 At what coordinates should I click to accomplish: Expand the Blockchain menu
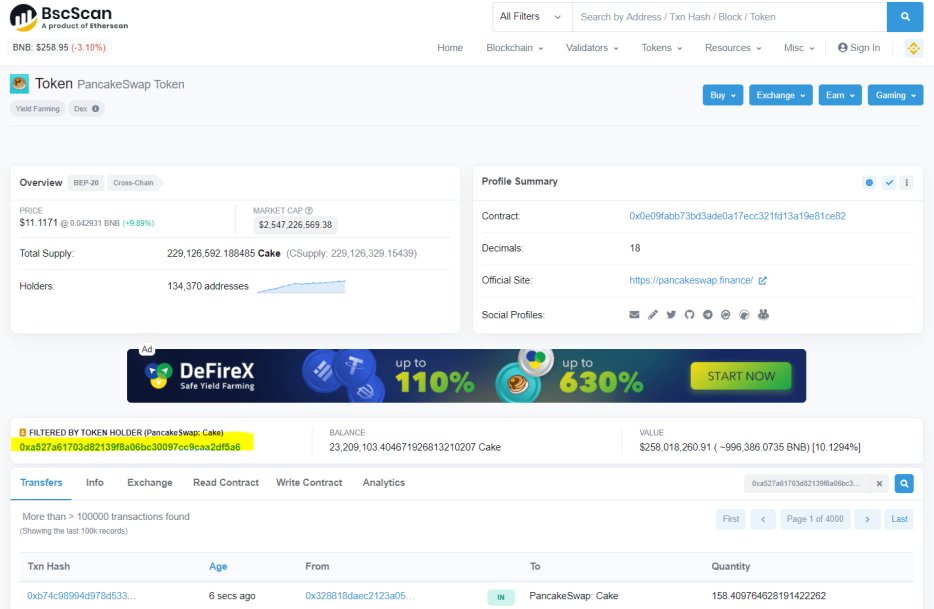click(515, 48)
